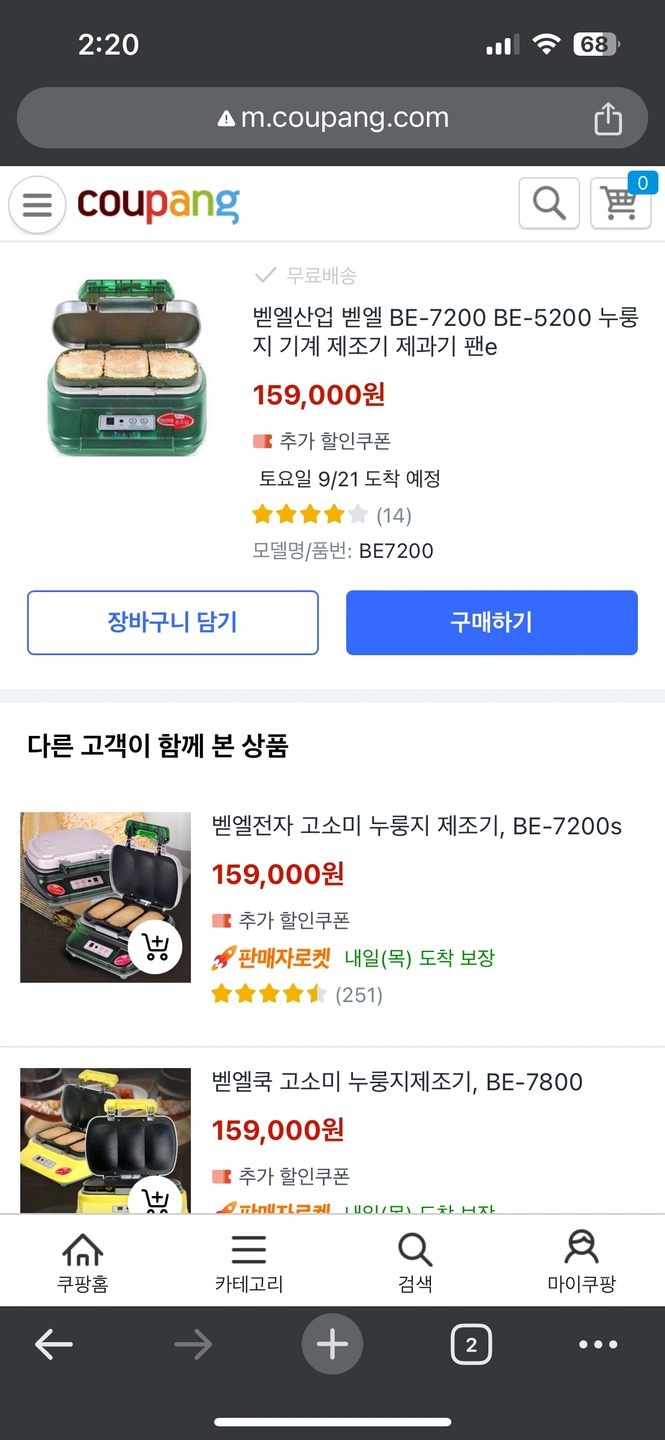Open the shopping cart icon
665x1440 pixels.
620,204
